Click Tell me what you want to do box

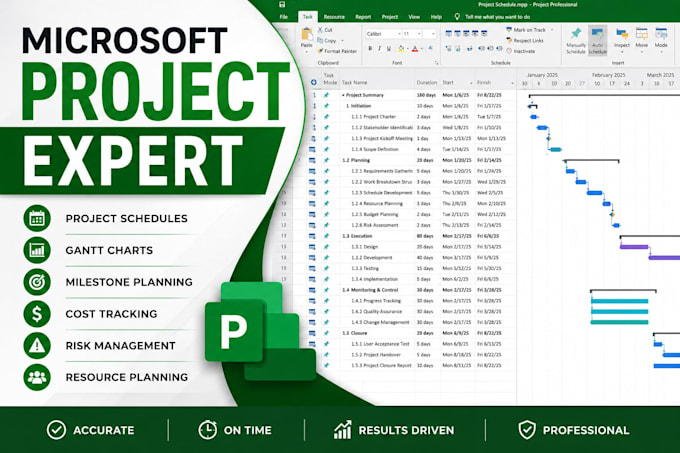497,17
